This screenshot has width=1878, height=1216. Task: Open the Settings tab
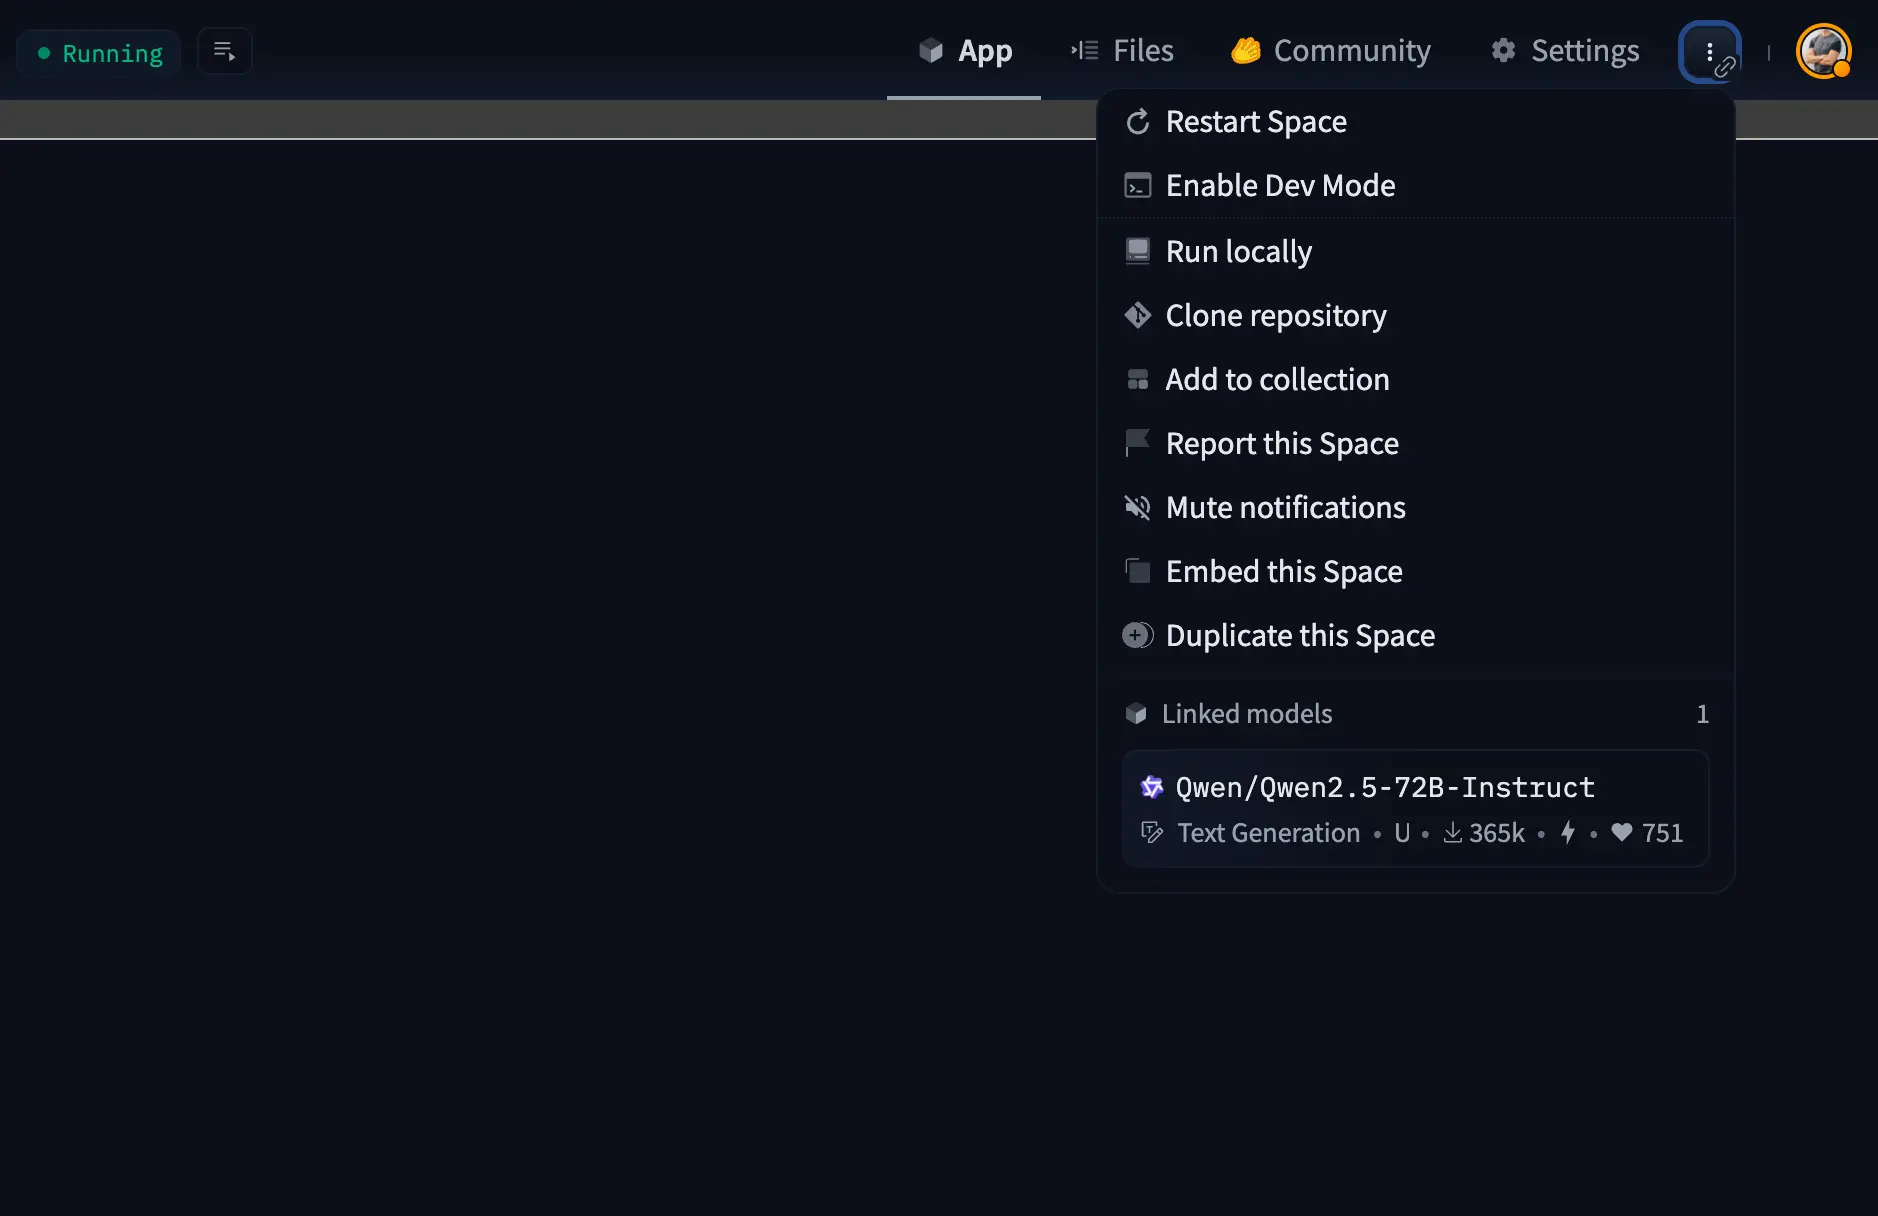pos(1564,51)
